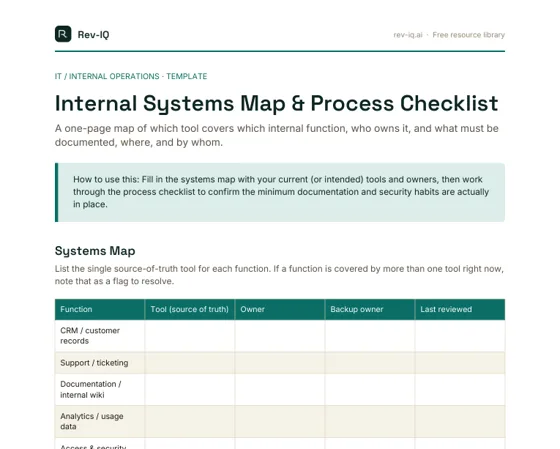The image size is (560, 449).
Task: Click the Last reviewed column header
Action: click(x=460, y=309)
